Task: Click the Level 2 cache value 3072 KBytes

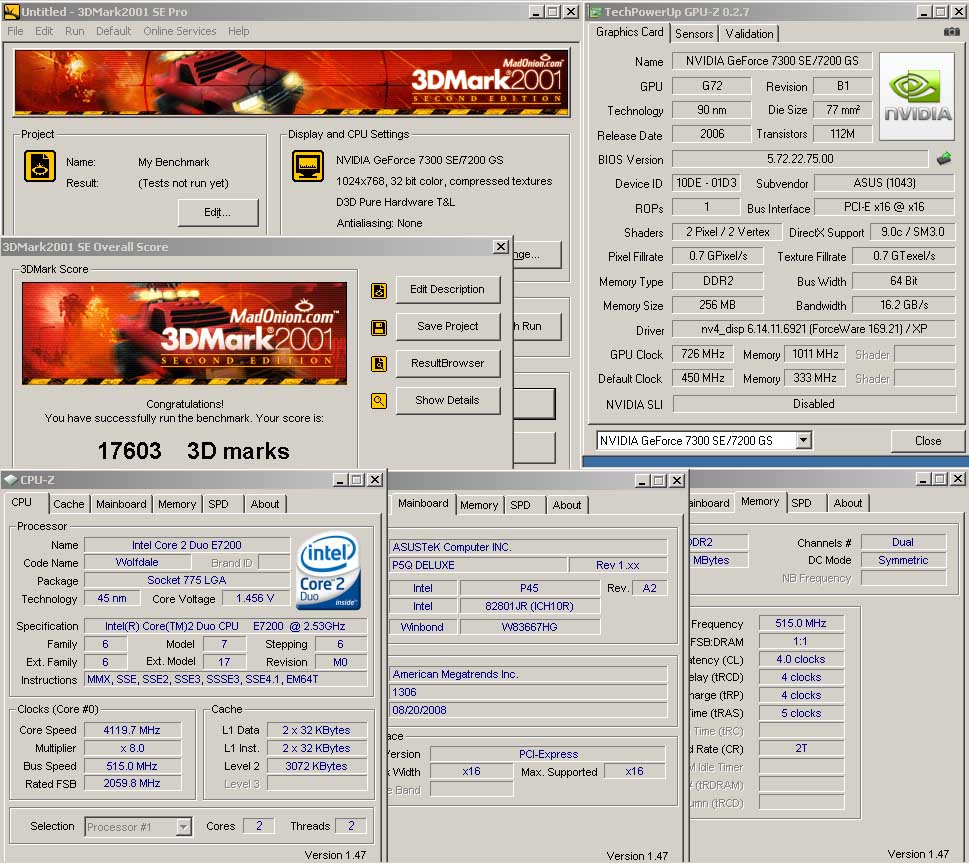Action: 316,766
